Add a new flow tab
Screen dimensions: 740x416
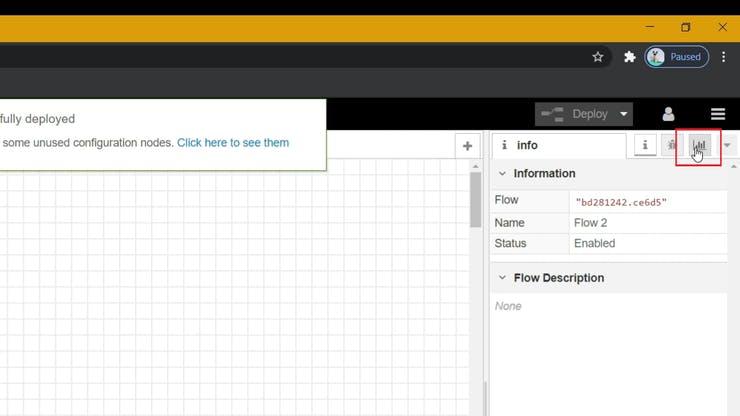coord(467,146)
